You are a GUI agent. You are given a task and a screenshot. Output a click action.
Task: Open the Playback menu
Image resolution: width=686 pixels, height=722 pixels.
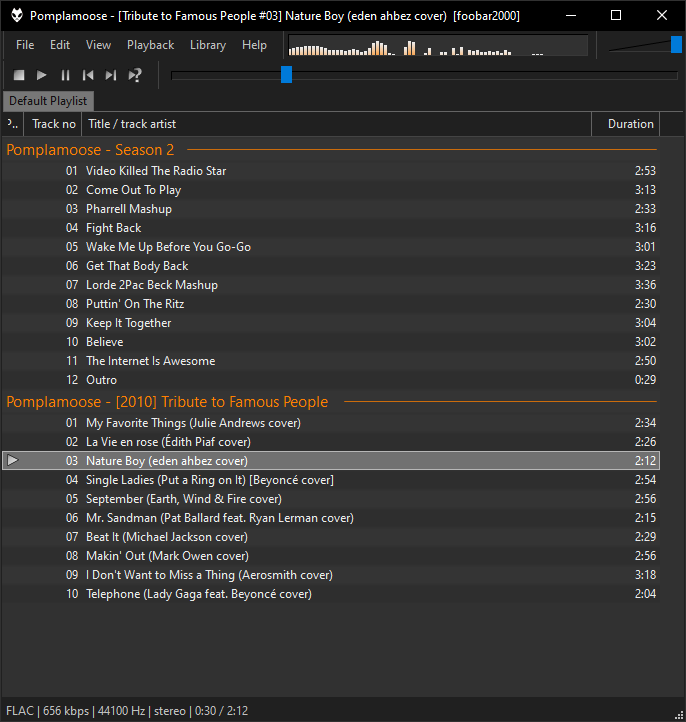[x=151, y=45]
